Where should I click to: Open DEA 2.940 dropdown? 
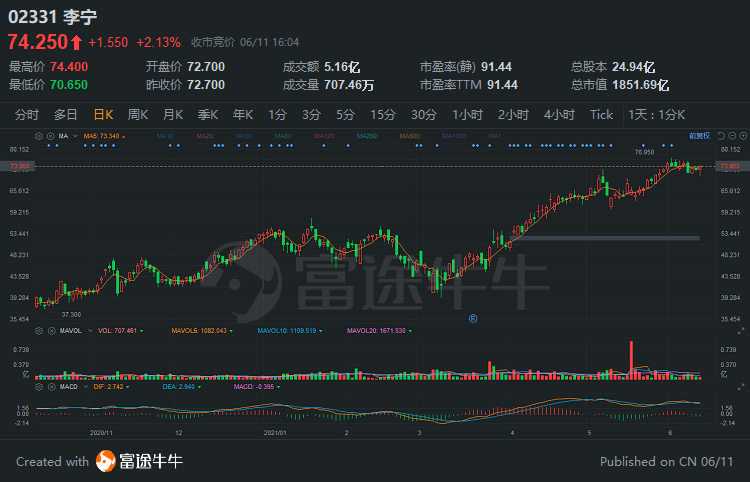[x=199, y=386]
